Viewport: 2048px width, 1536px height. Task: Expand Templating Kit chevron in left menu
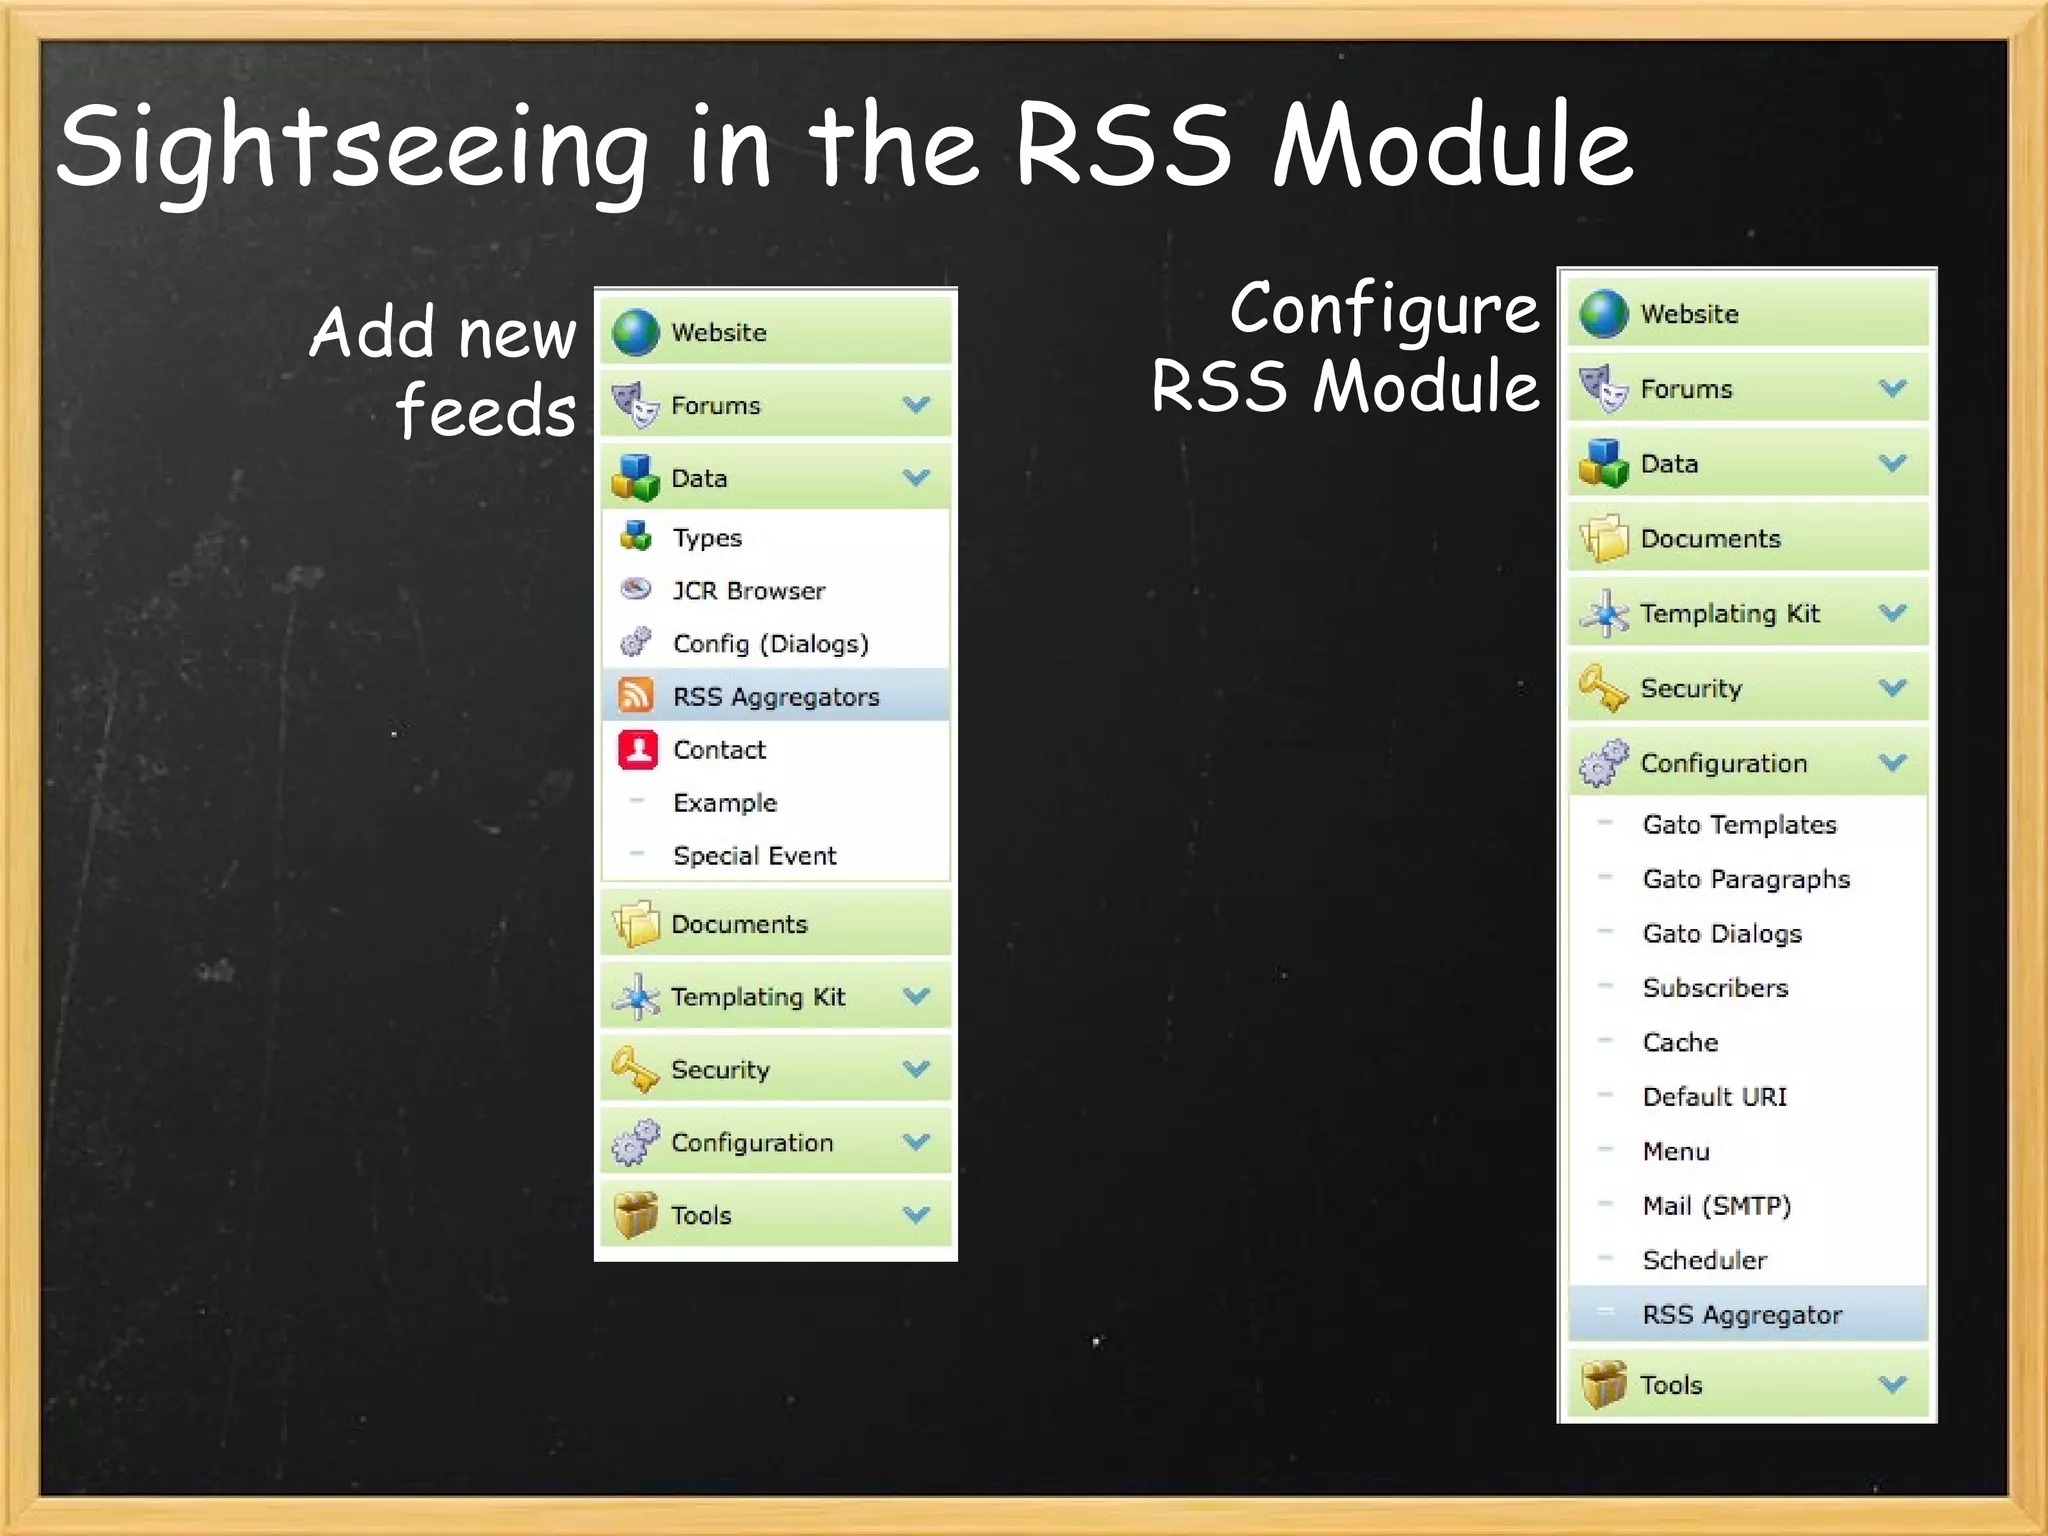pos(917,996)
